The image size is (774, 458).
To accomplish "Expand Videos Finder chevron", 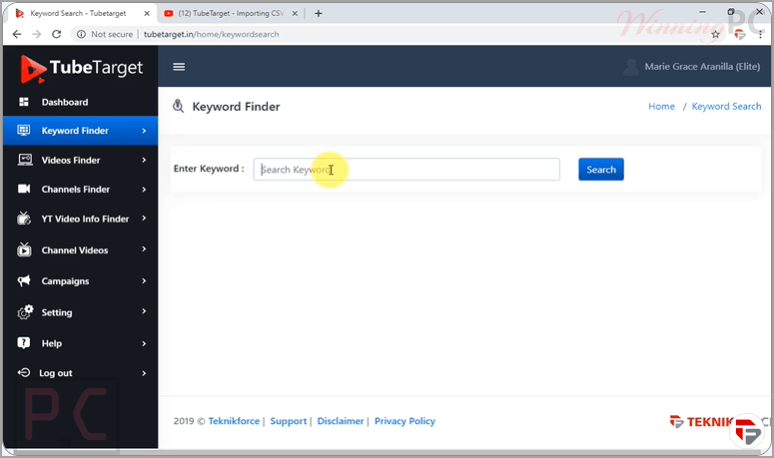I will (x=144, y=160).
